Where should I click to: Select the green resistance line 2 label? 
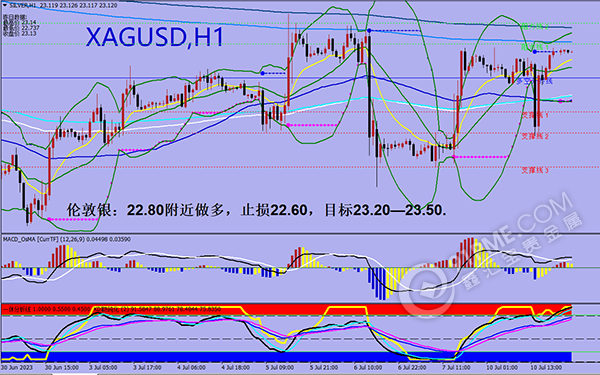point(535,26)
